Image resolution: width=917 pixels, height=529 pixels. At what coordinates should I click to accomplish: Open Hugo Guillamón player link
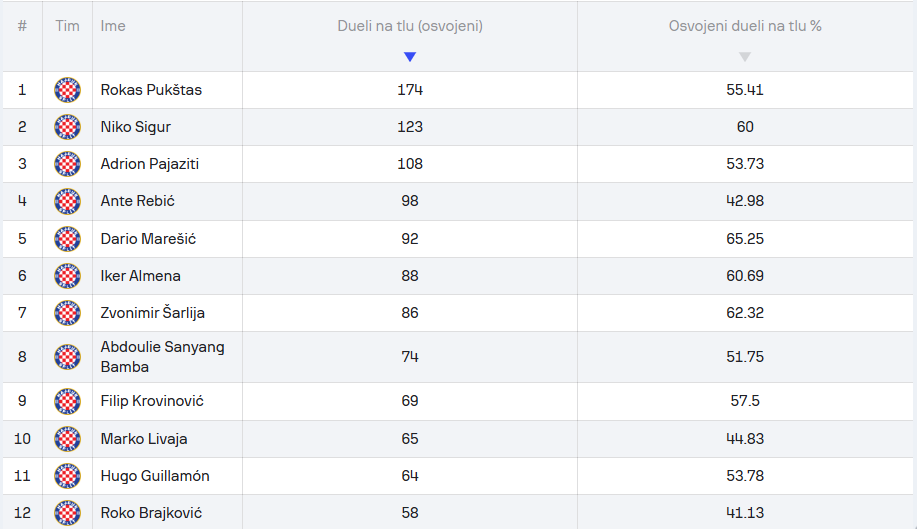(155, 476)
